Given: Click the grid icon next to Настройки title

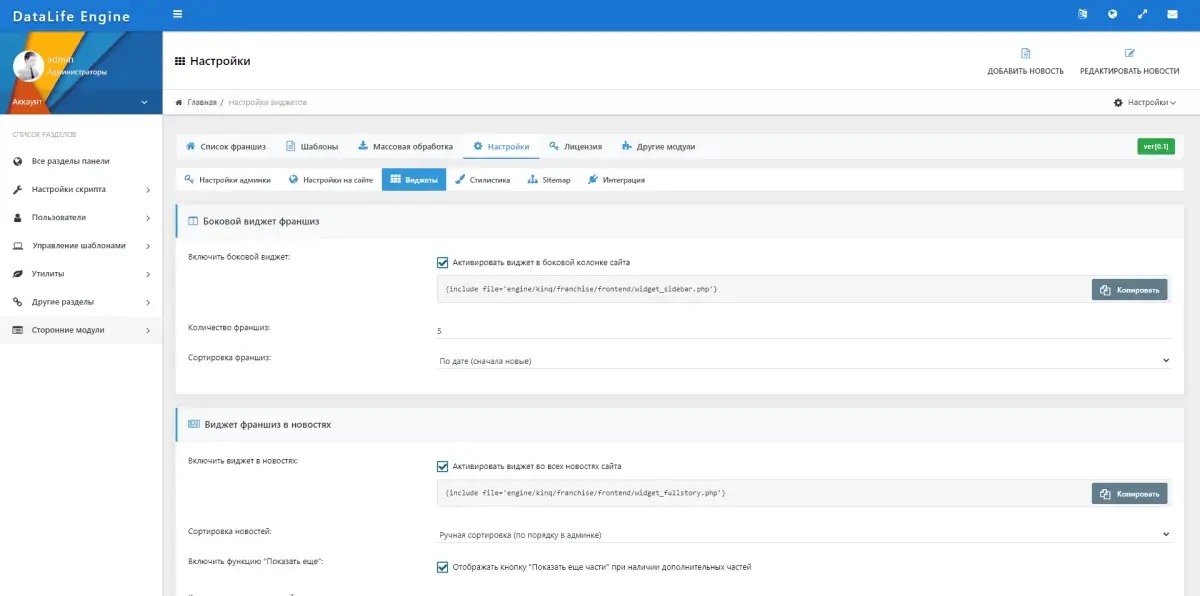Looking at the screenshot, I should (180, 61).
